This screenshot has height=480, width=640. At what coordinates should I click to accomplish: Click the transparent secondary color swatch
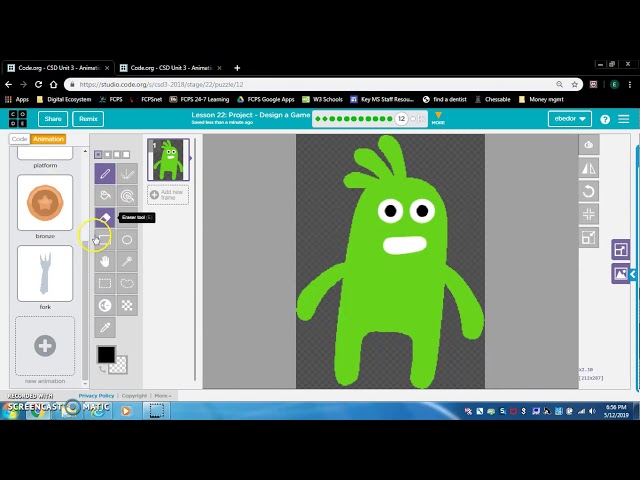[x=120, y=366]
